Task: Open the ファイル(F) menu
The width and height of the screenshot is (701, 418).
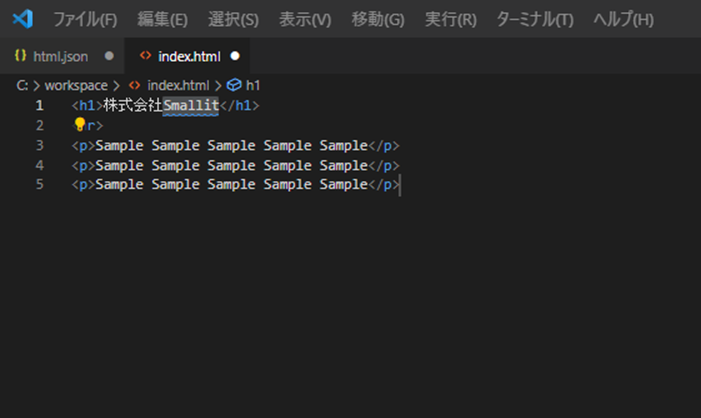Action: tap(85, 20)
